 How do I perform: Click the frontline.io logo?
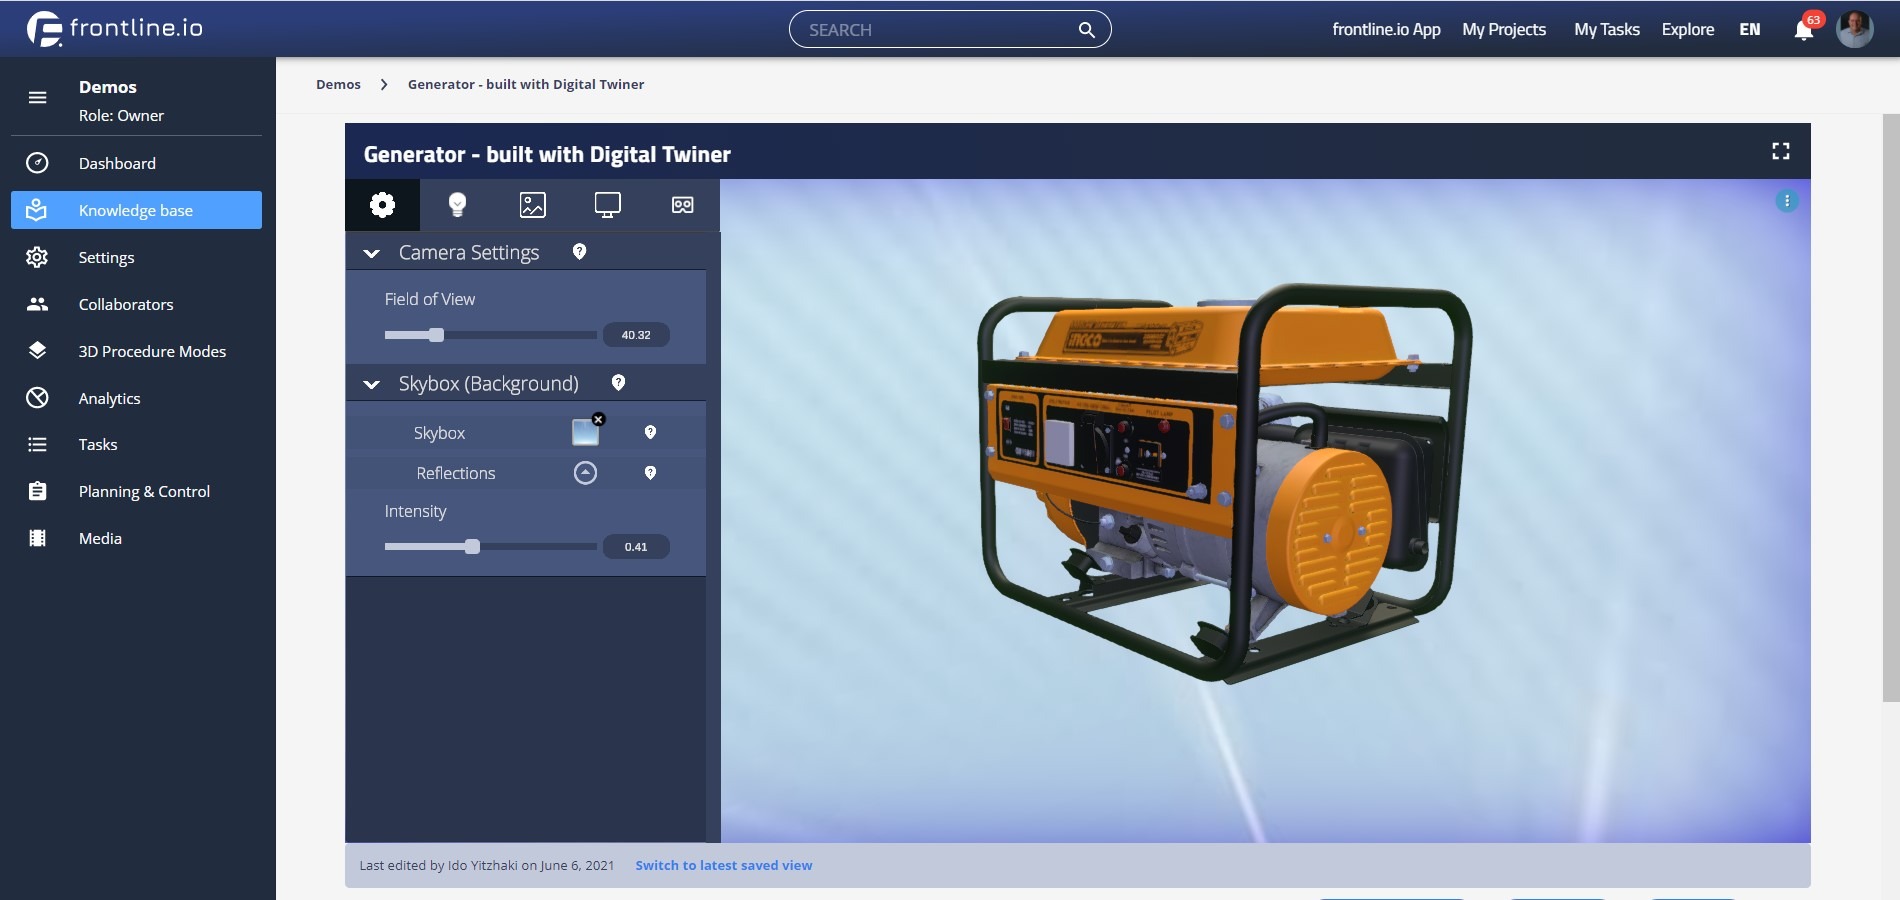[115, 28]
